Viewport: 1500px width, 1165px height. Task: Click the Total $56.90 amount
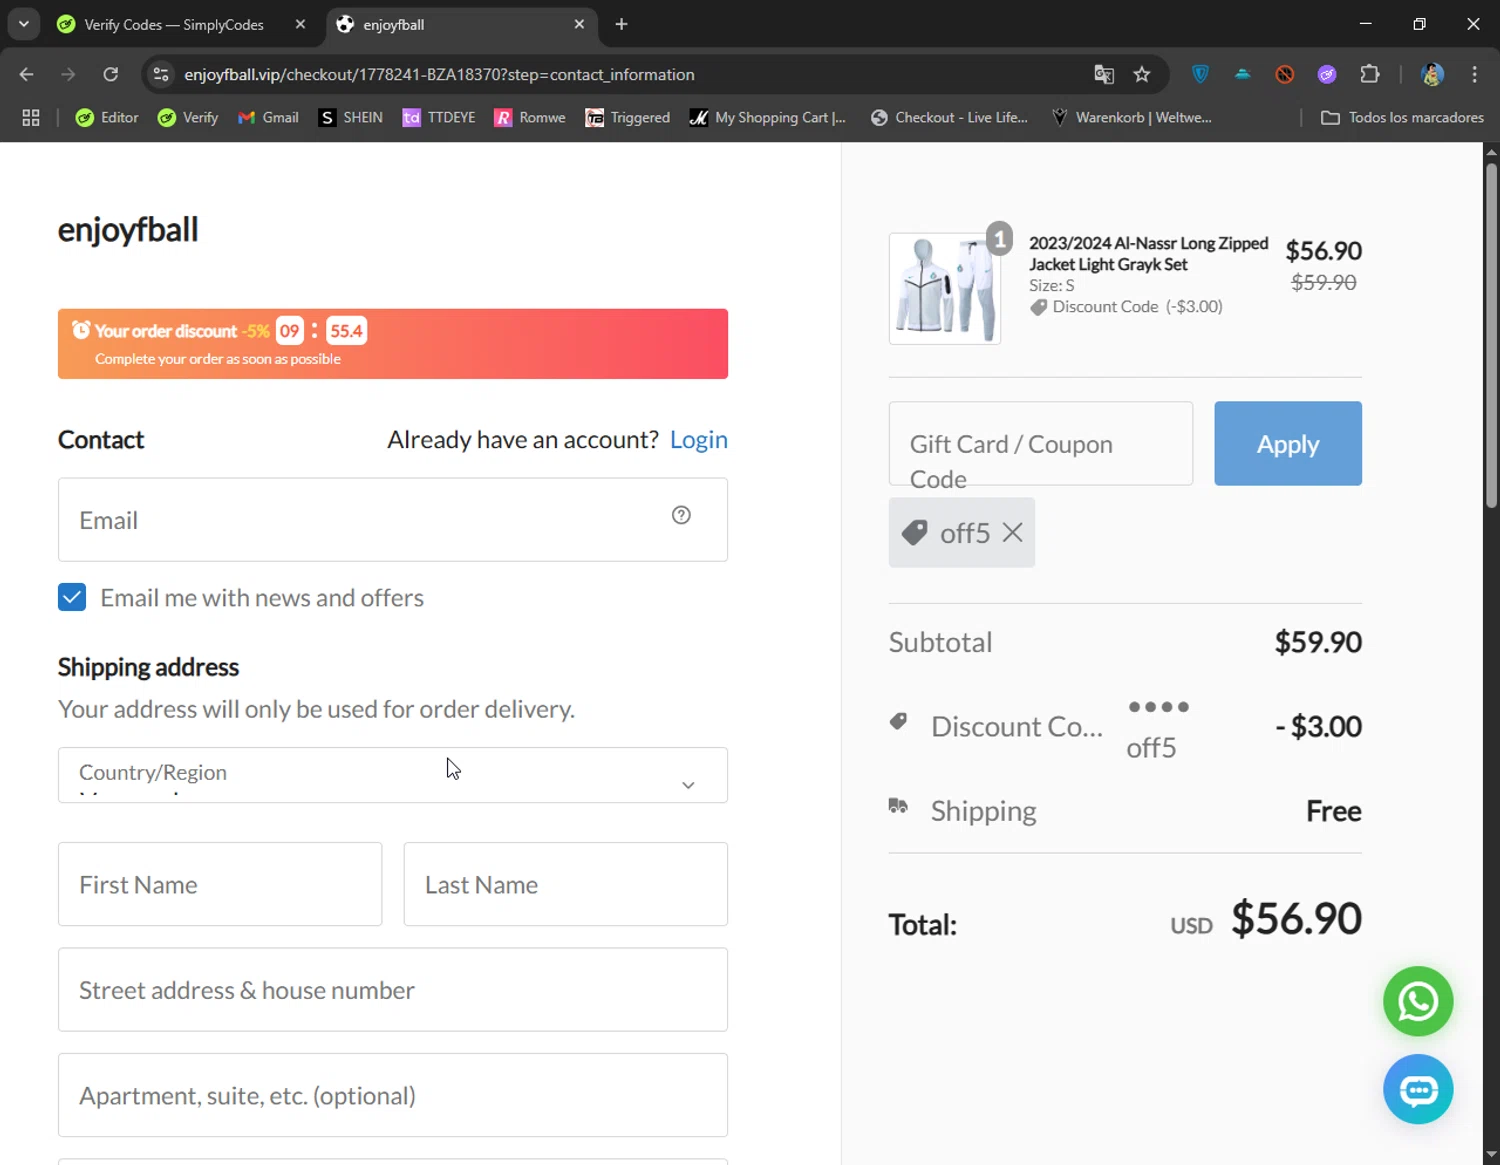tap(1296, 918)
